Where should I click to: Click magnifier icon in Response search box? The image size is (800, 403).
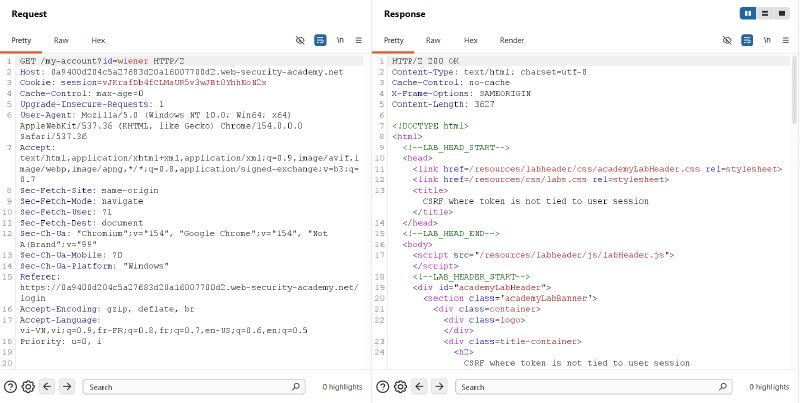point(723,387)
